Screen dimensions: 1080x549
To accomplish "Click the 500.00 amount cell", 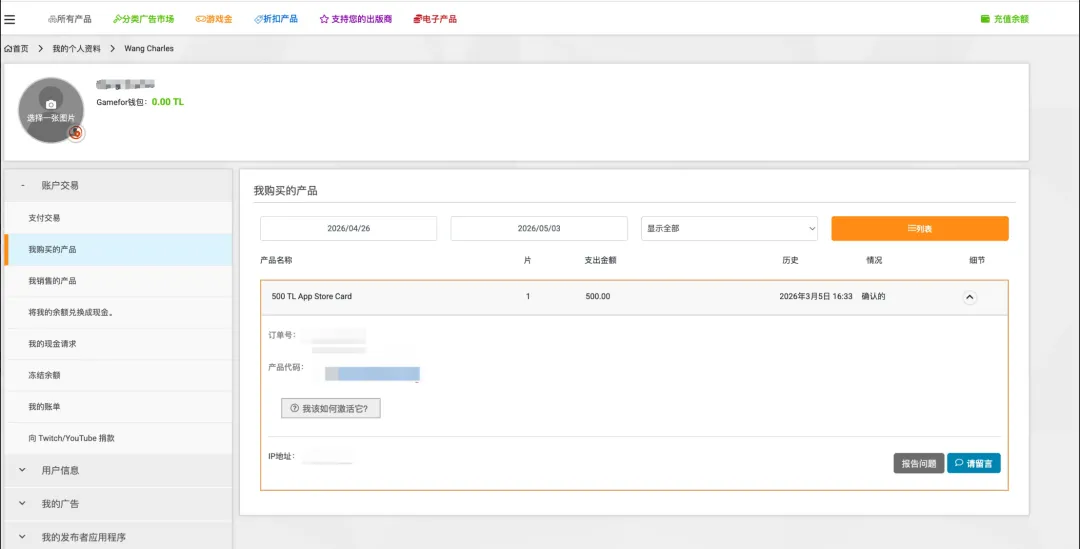I will point(597,297).
